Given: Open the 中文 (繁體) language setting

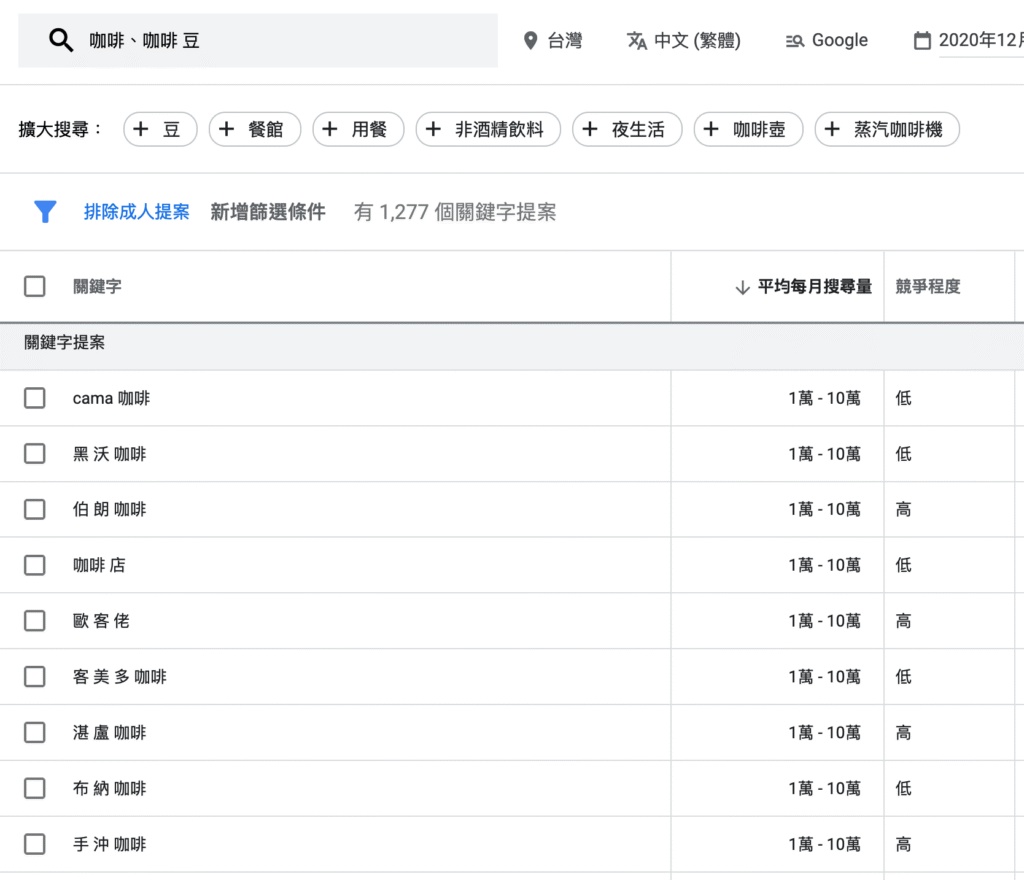Looking at the screenshot, I should (x=684, y=40).
